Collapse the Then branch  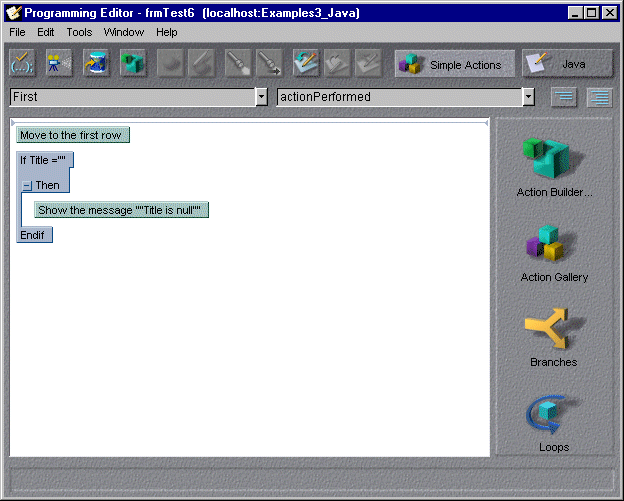pos(27,185)
